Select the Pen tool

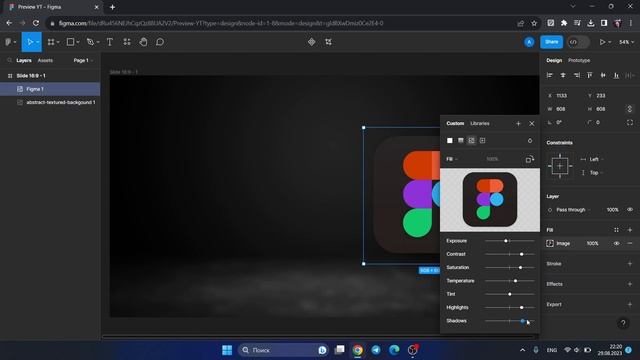(x=90, y=42)
